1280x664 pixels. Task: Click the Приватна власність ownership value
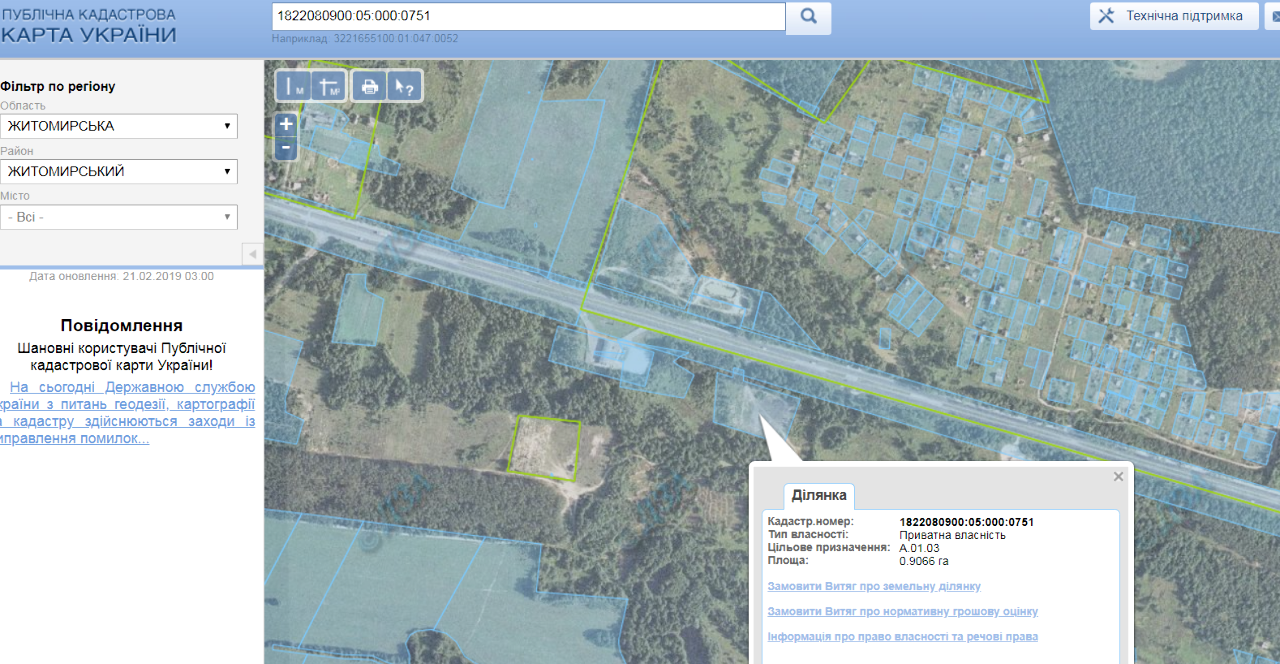pyautogui.click(x=953, y=535)
